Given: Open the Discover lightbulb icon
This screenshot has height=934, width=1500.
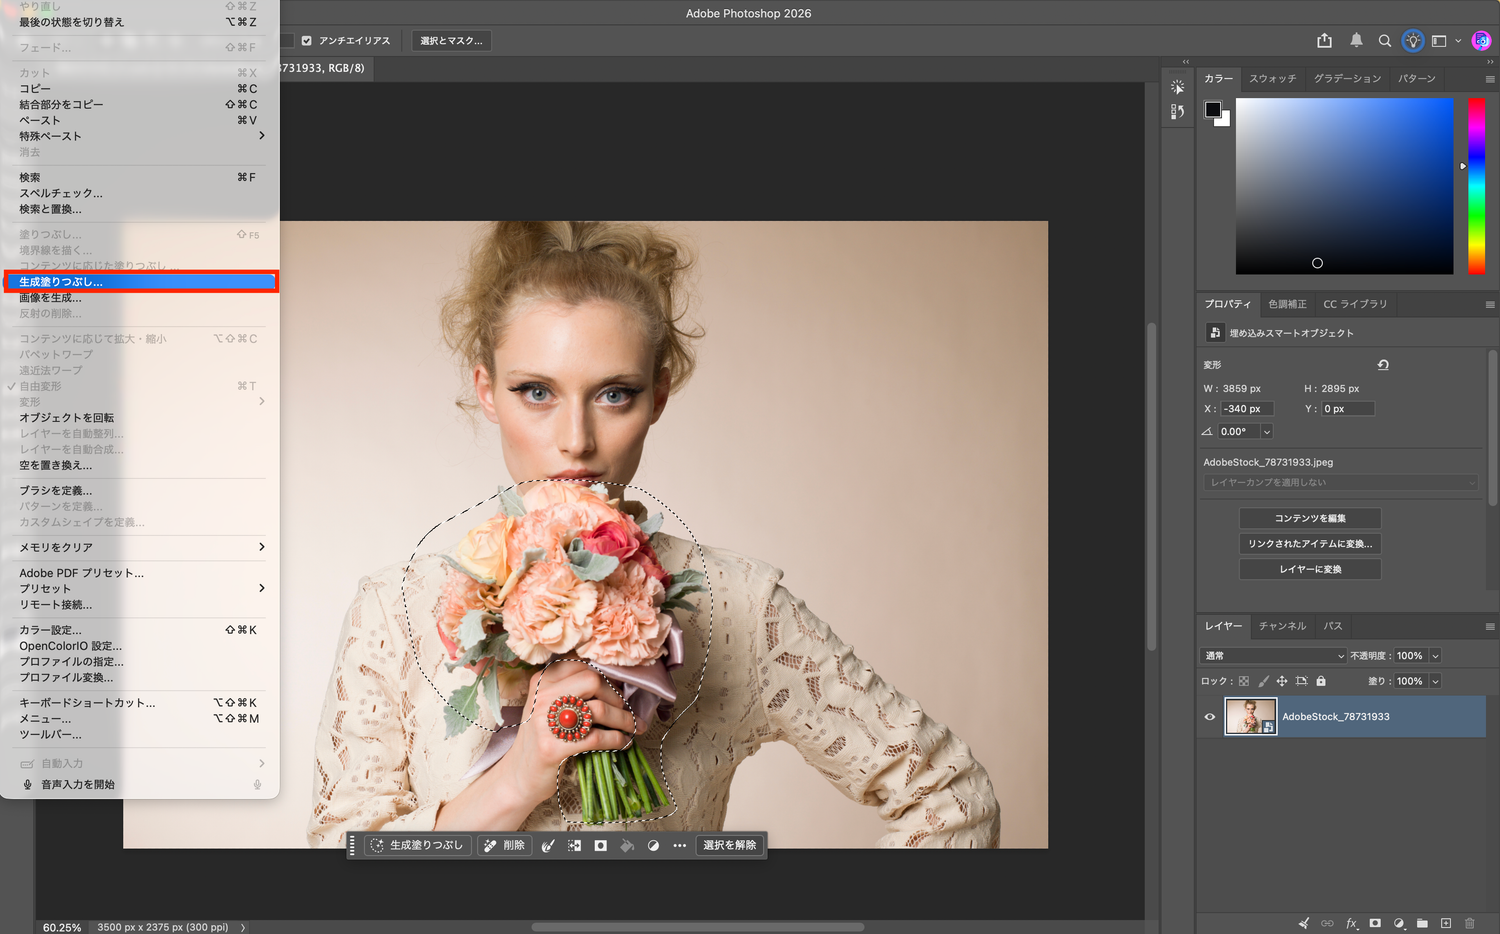Looking at the screenshot, I should (x=1413, y=41).
